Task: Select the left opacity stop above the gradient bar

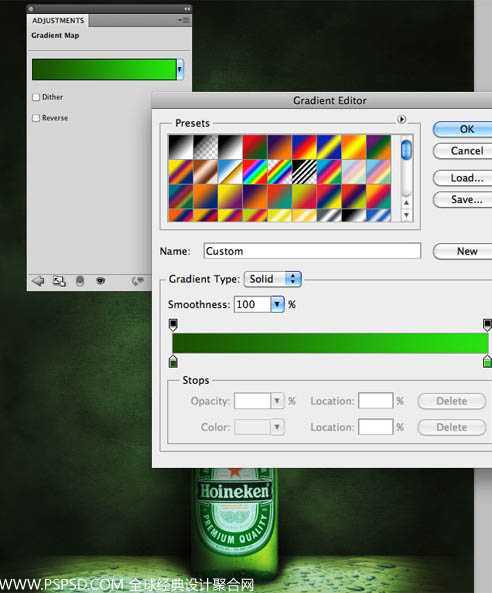Action: point(173,324)
